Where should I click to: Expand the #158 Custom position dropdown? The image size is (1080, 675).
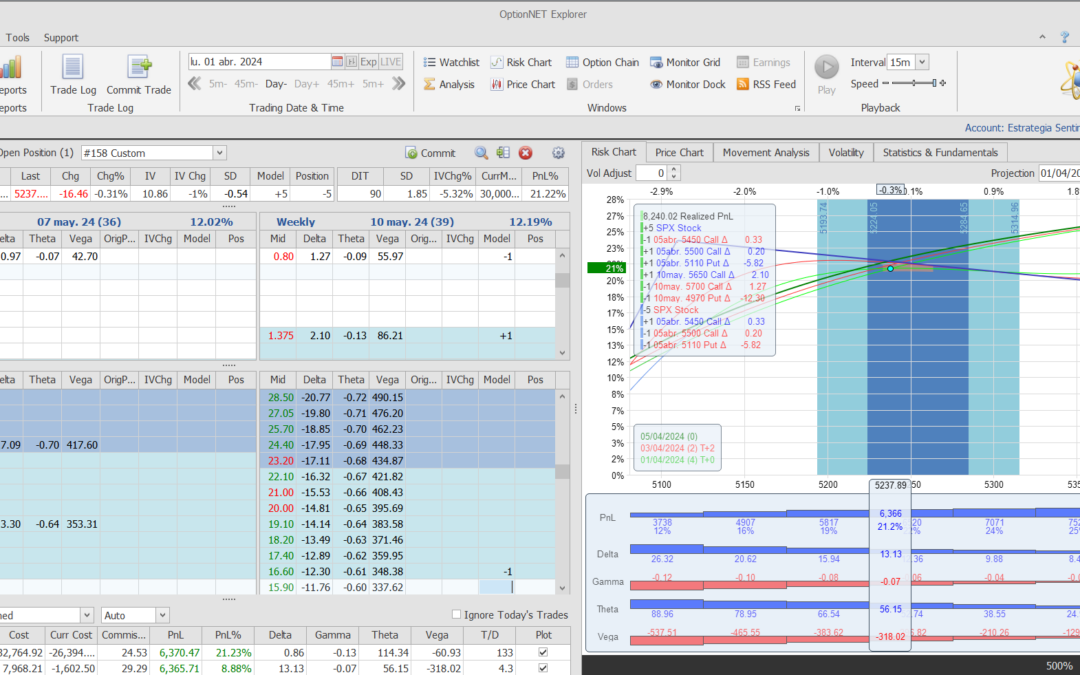click(x=220, y=153)
